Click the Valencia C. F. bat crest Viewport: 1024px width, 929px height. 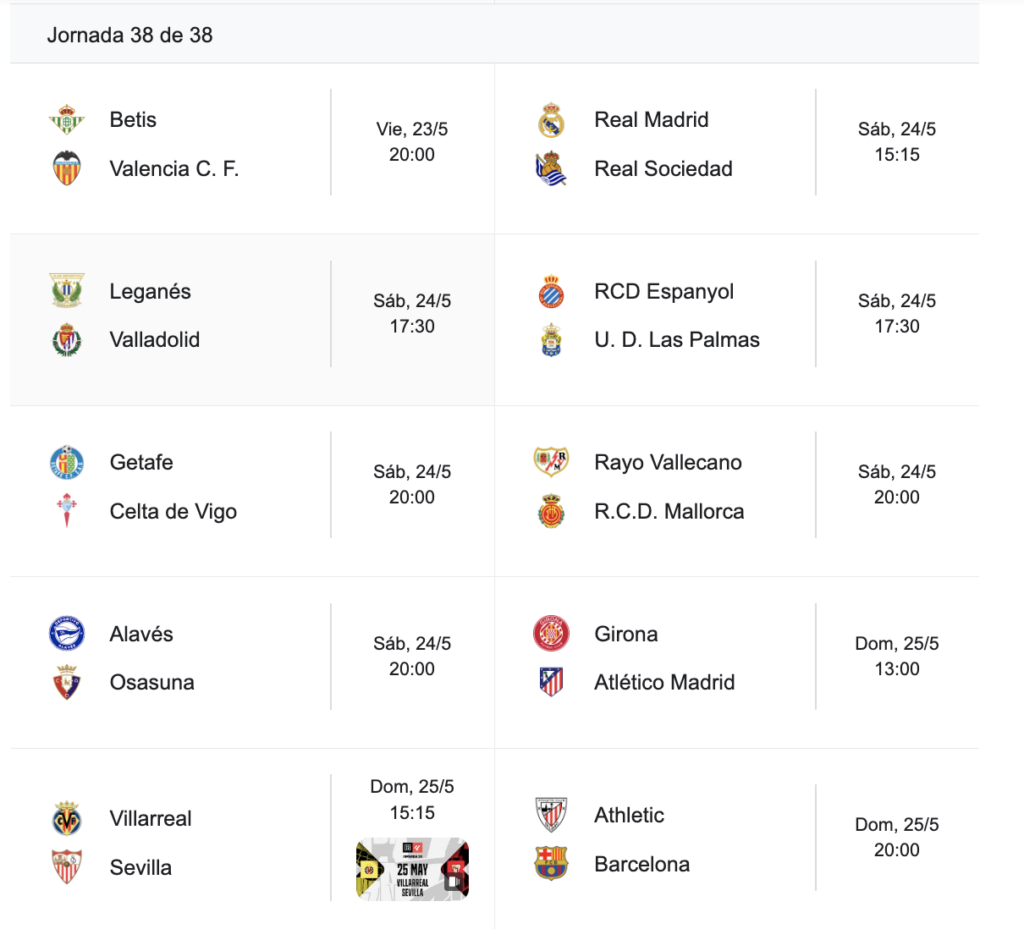point(67,168)
